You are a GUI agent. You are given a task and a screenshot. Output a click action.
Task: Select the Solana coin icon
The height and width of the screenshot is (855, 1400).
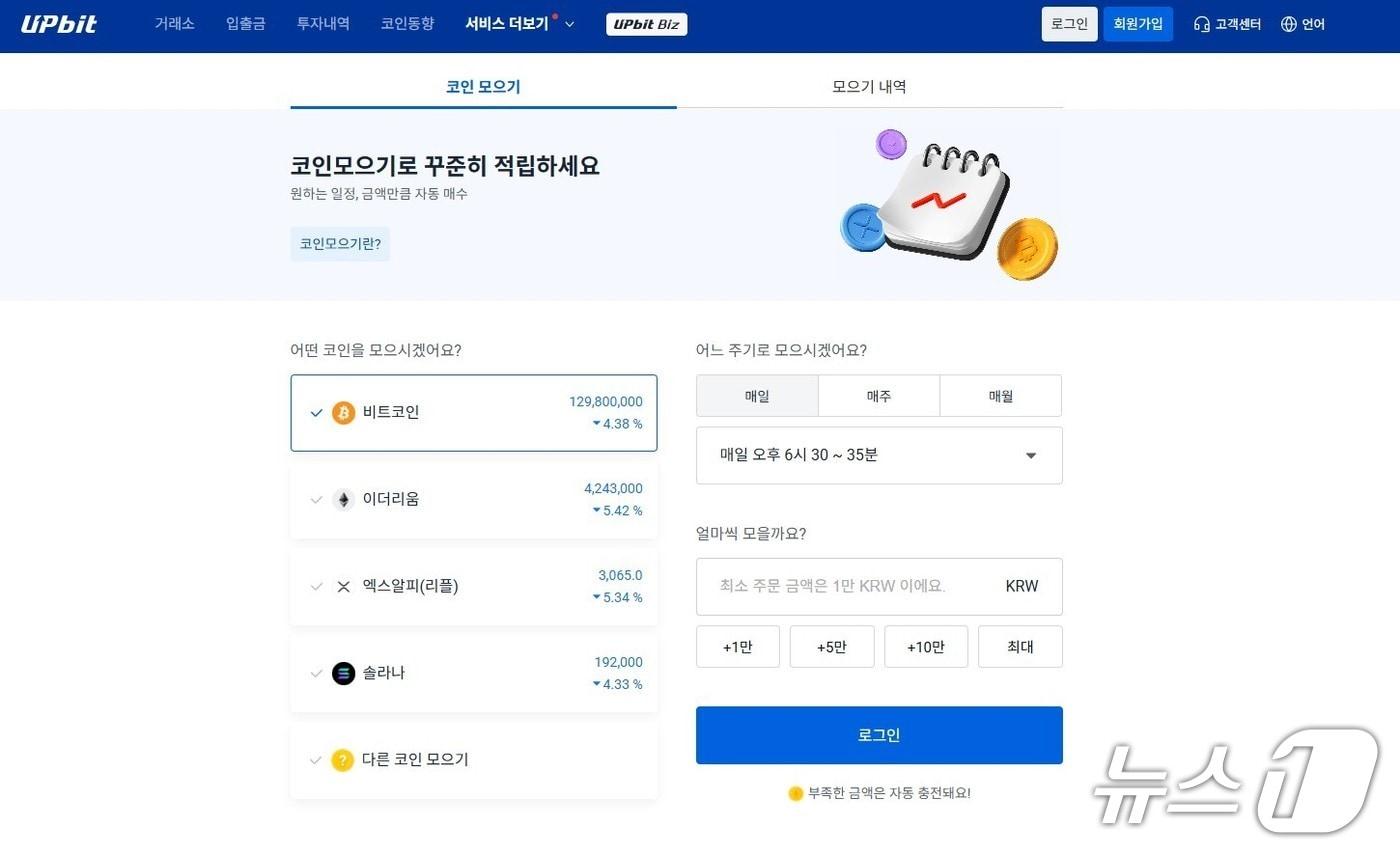click(x=343, y=673)
